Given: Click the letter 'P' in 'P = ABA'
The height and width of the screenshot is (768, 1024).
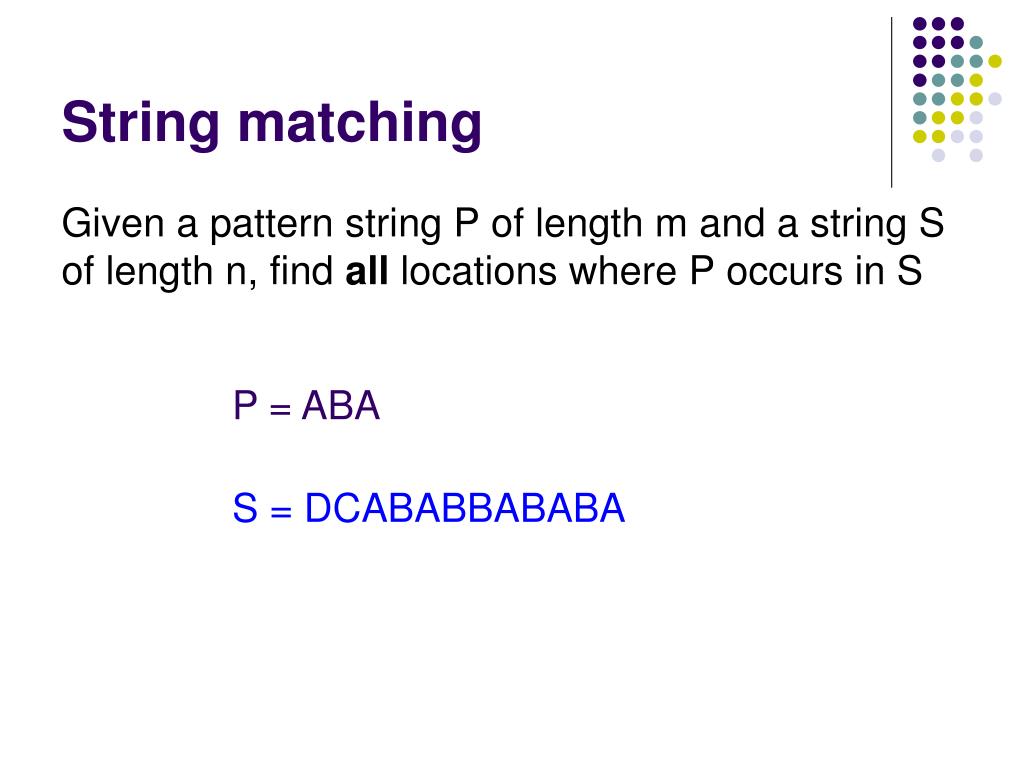Looking at the screenshot, I should [246, 406].
